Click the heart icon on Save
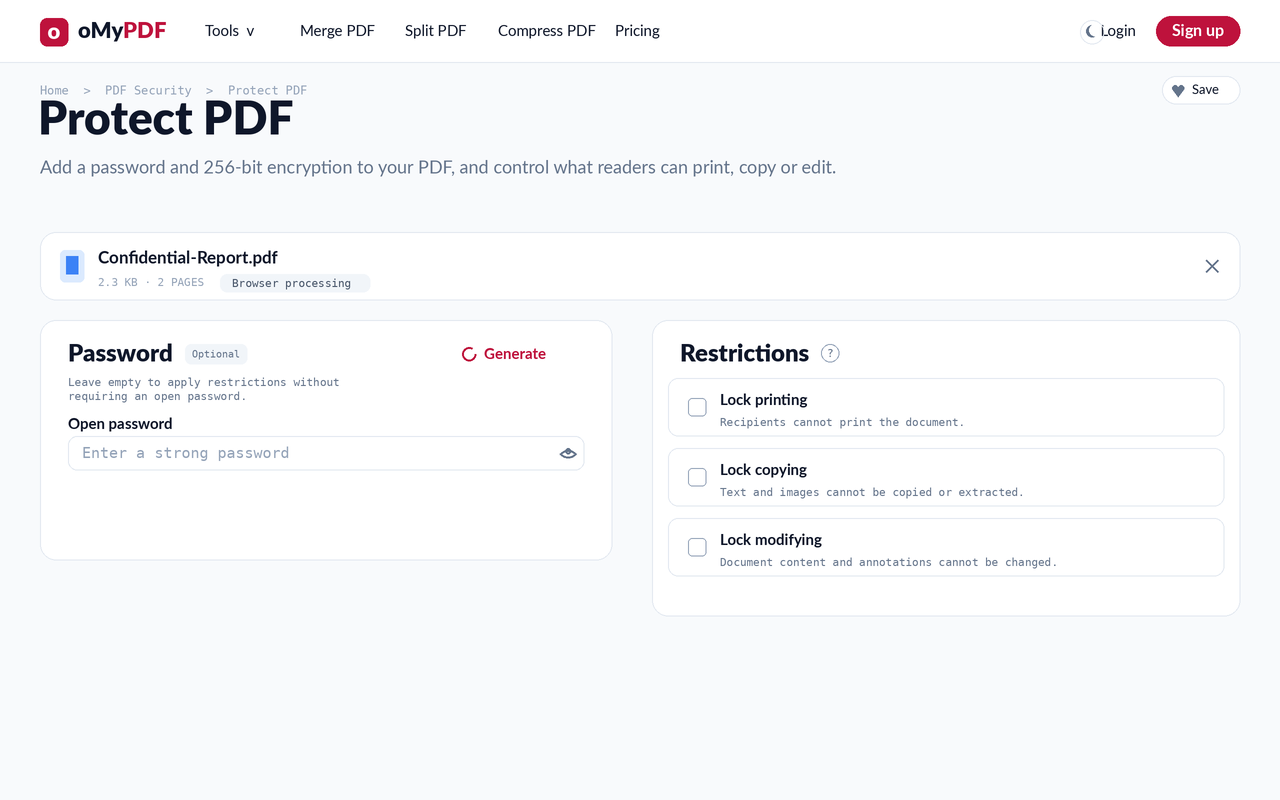The width and height of the screenshot is (1280, 800). coord(1178,90)
